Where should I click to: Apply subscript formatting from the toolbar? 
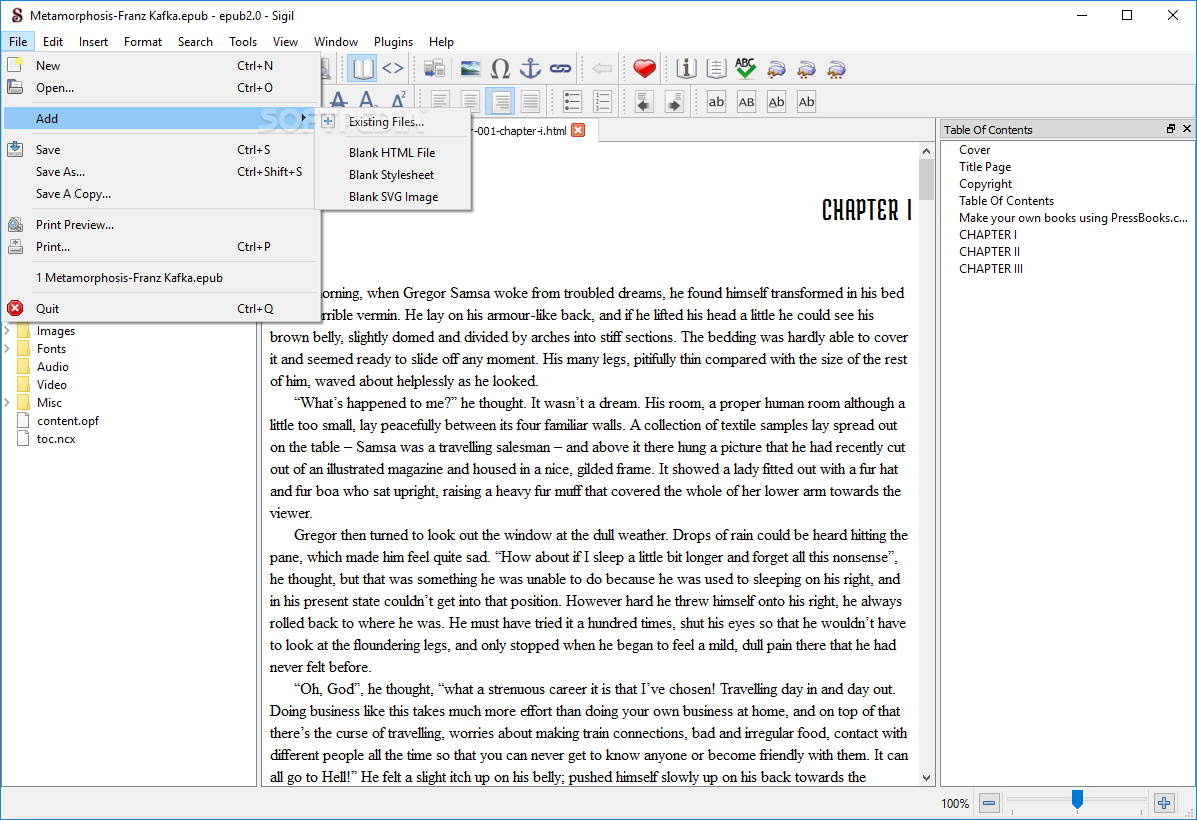click(x=368, y=100)
